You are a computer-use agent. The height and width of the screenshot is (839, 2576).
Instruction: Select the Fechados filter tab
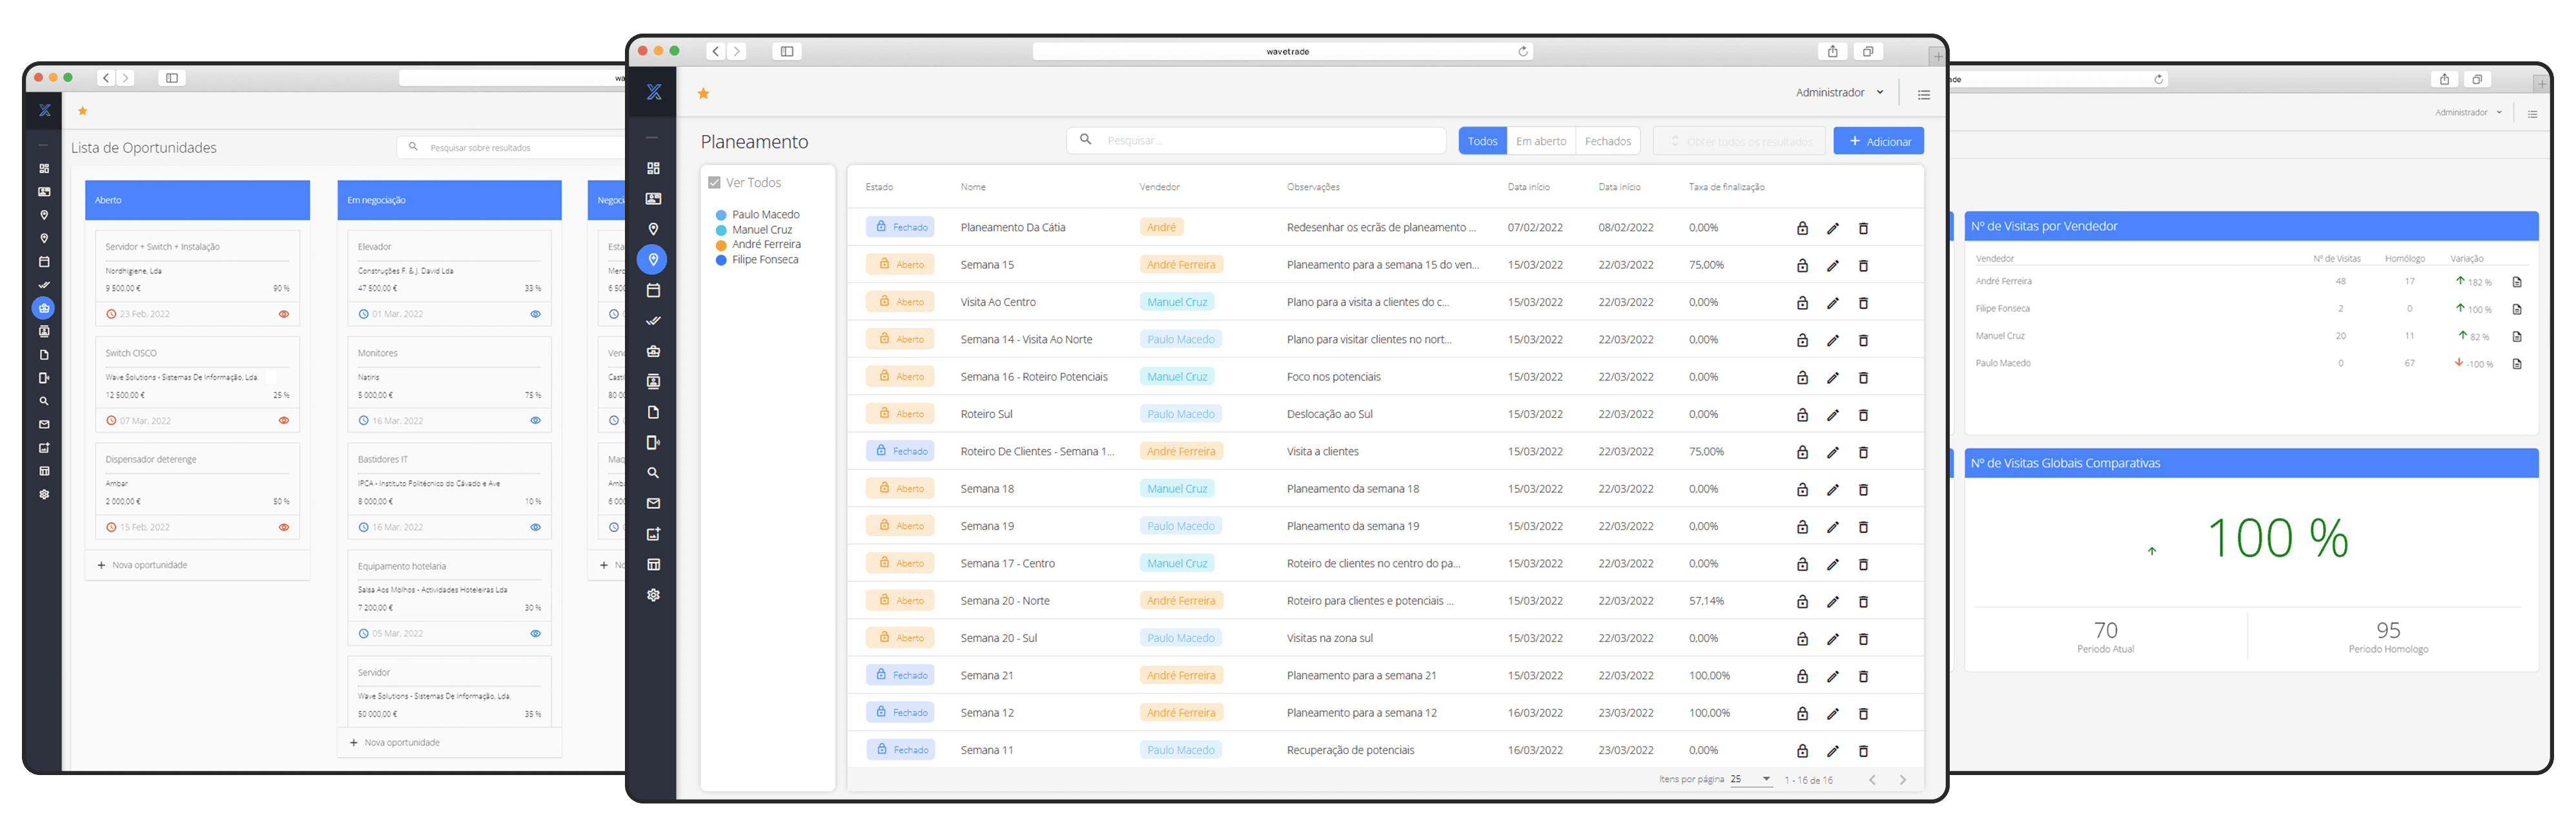tap(1608, 141)
